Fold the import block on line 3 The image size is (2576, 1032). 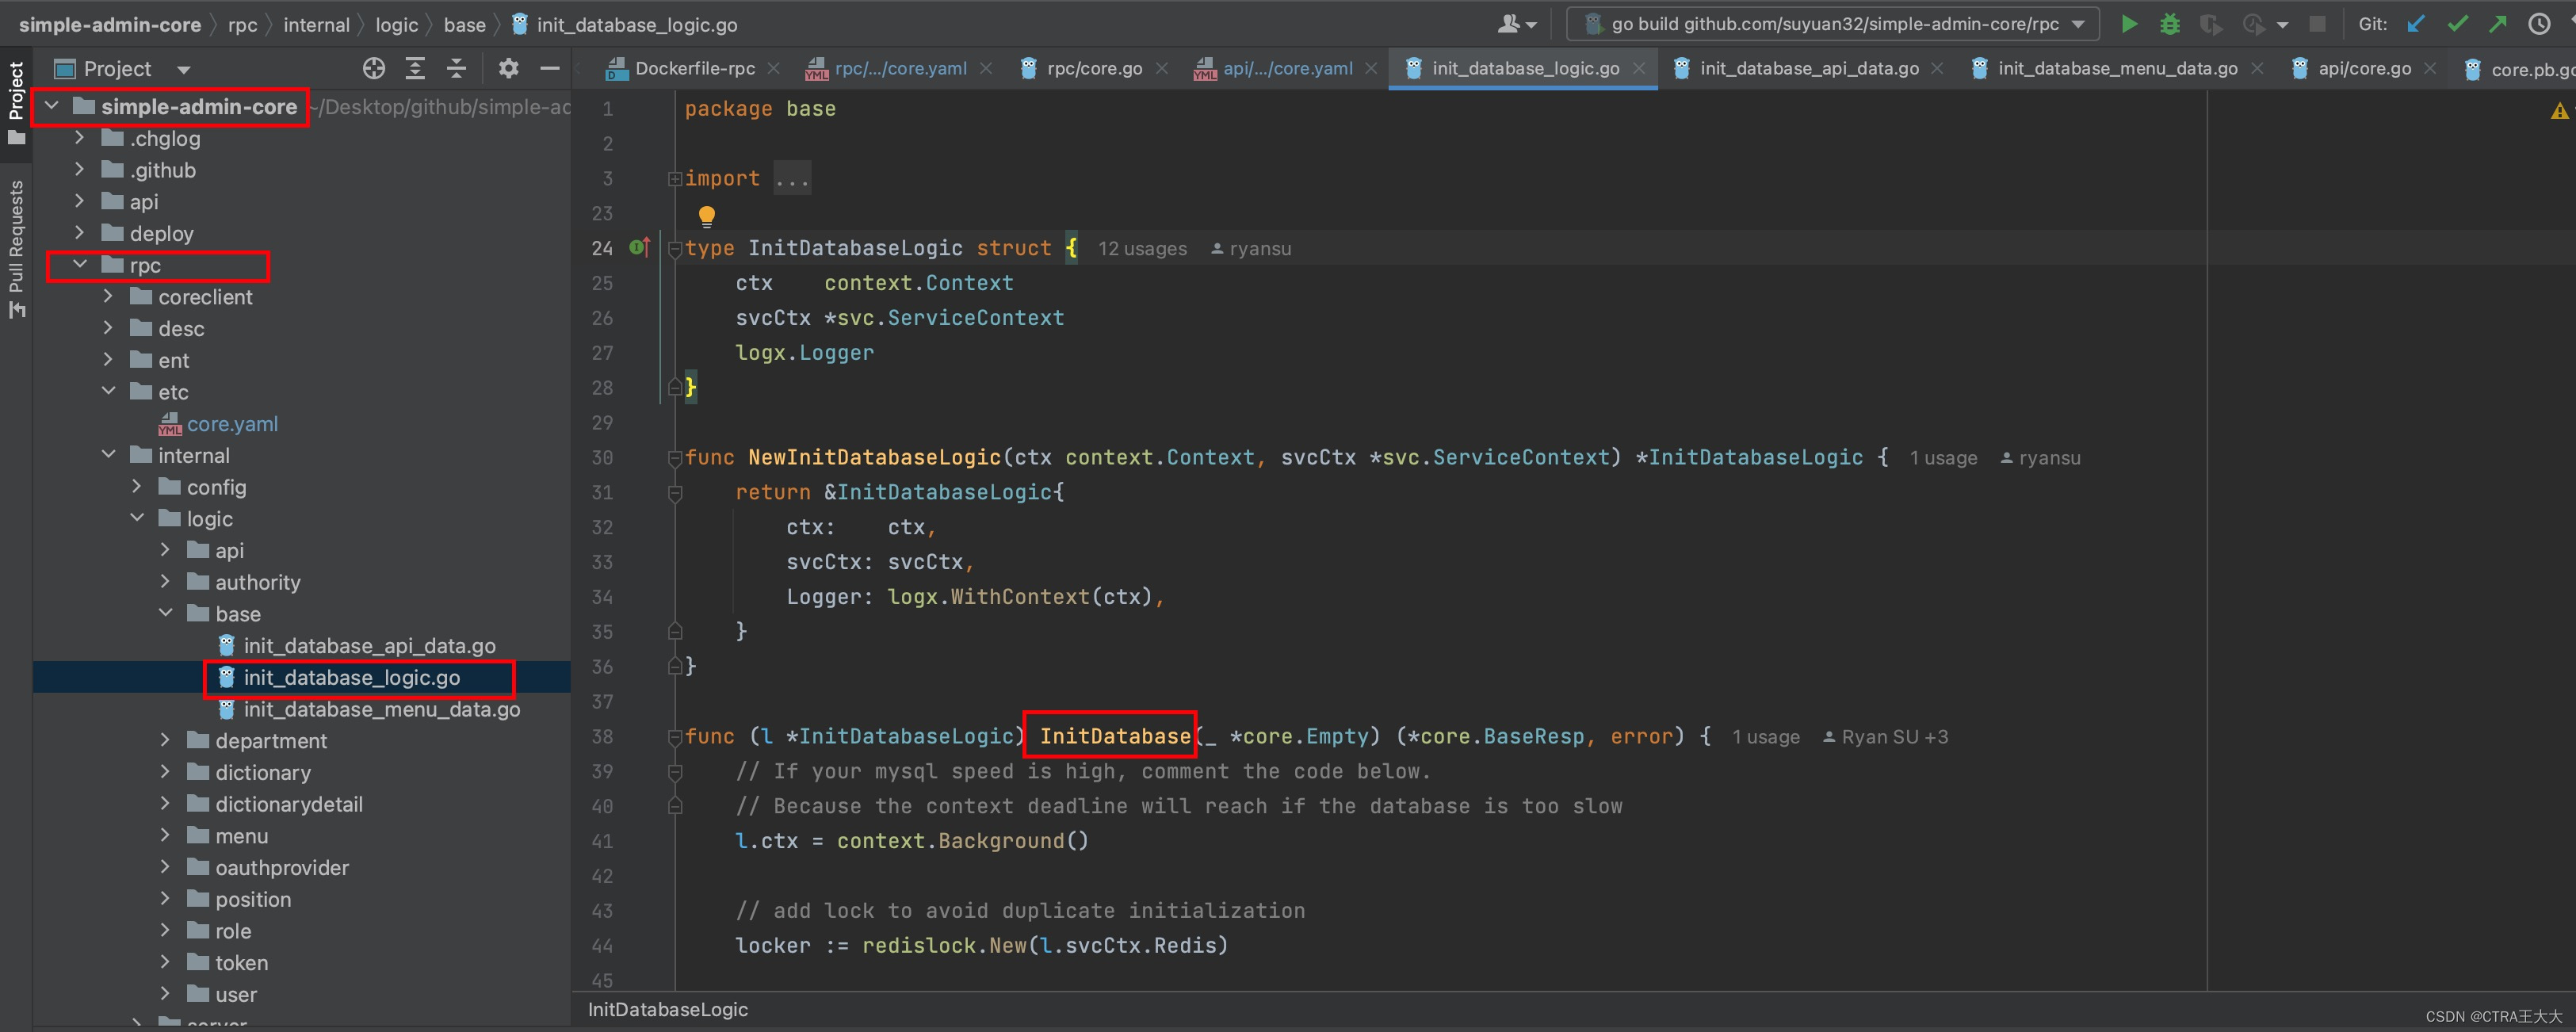(x=675, y=179)
